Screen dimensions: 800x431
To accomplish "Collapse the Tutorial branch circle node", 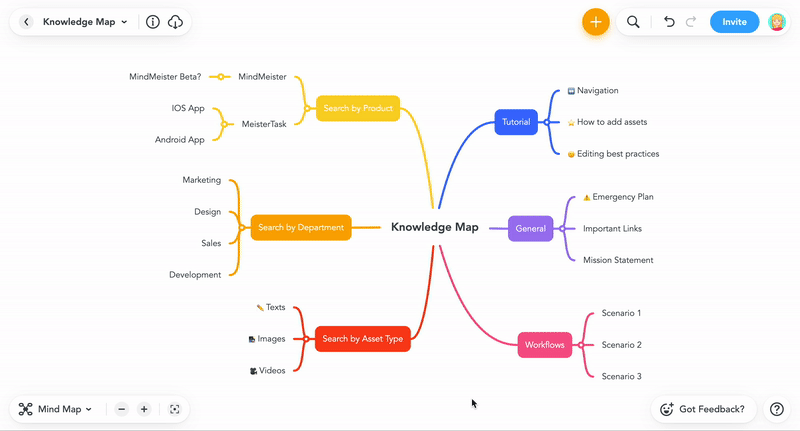I will tap(546, 122).
